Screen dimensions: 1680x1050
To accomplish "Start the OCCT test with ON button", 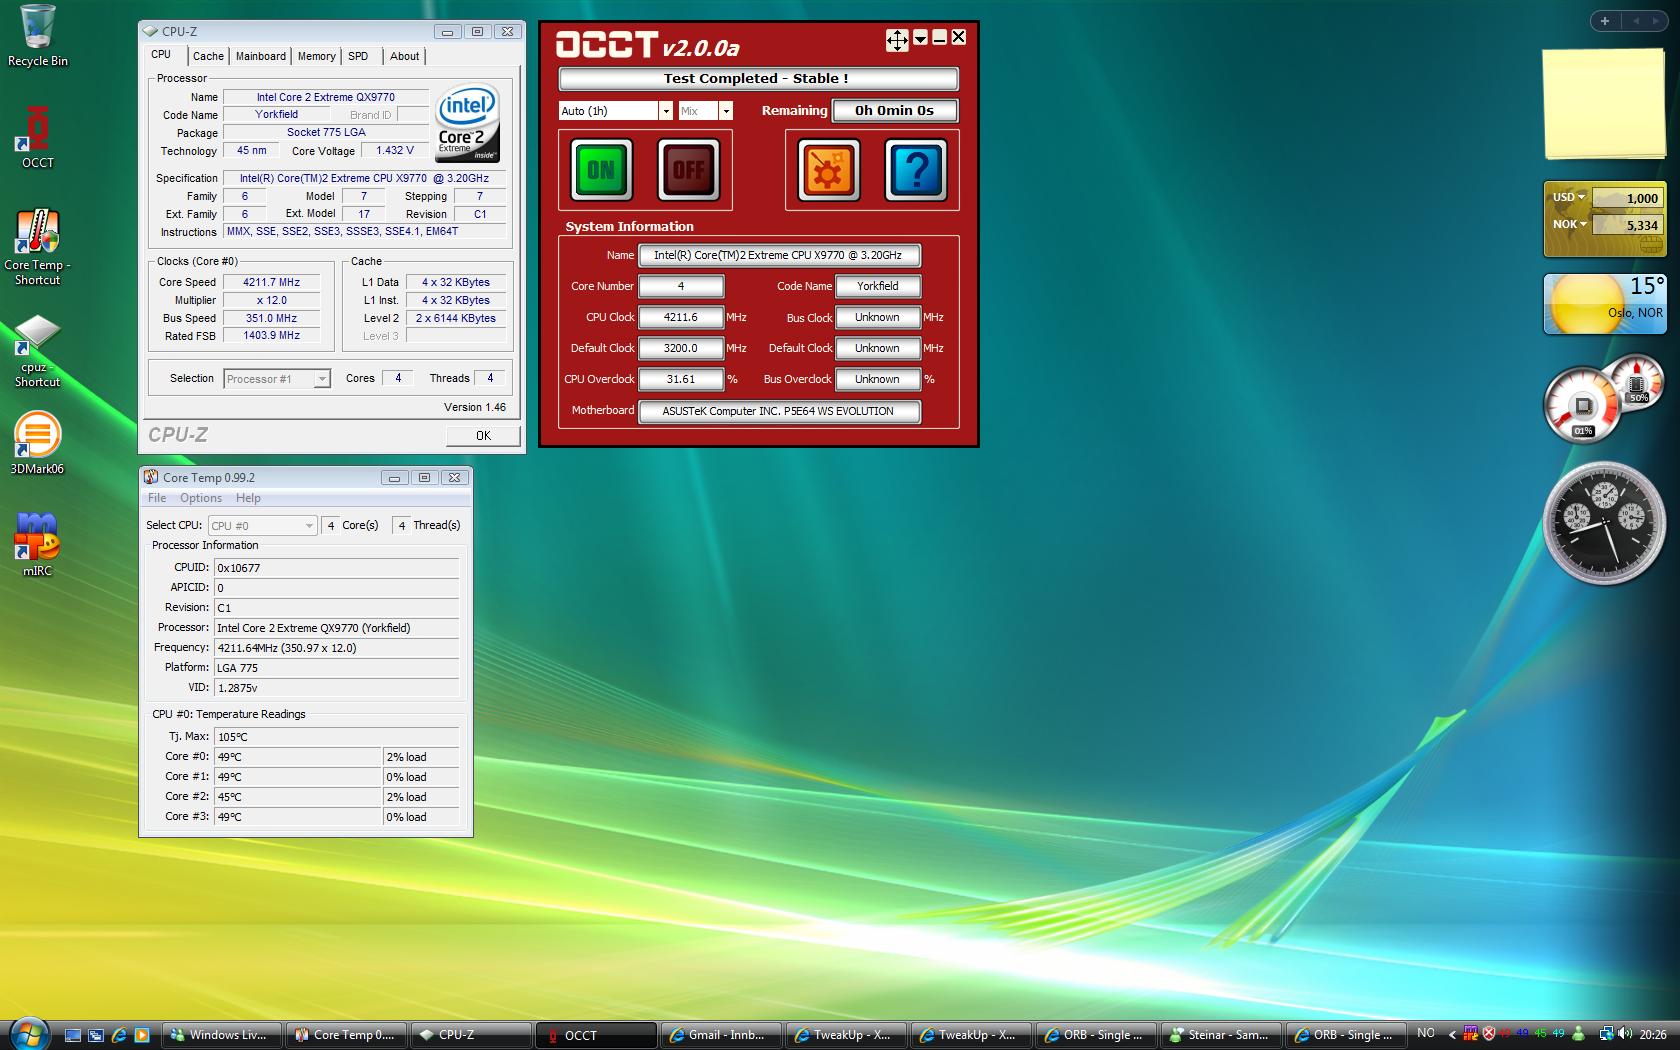I will 600,170.
